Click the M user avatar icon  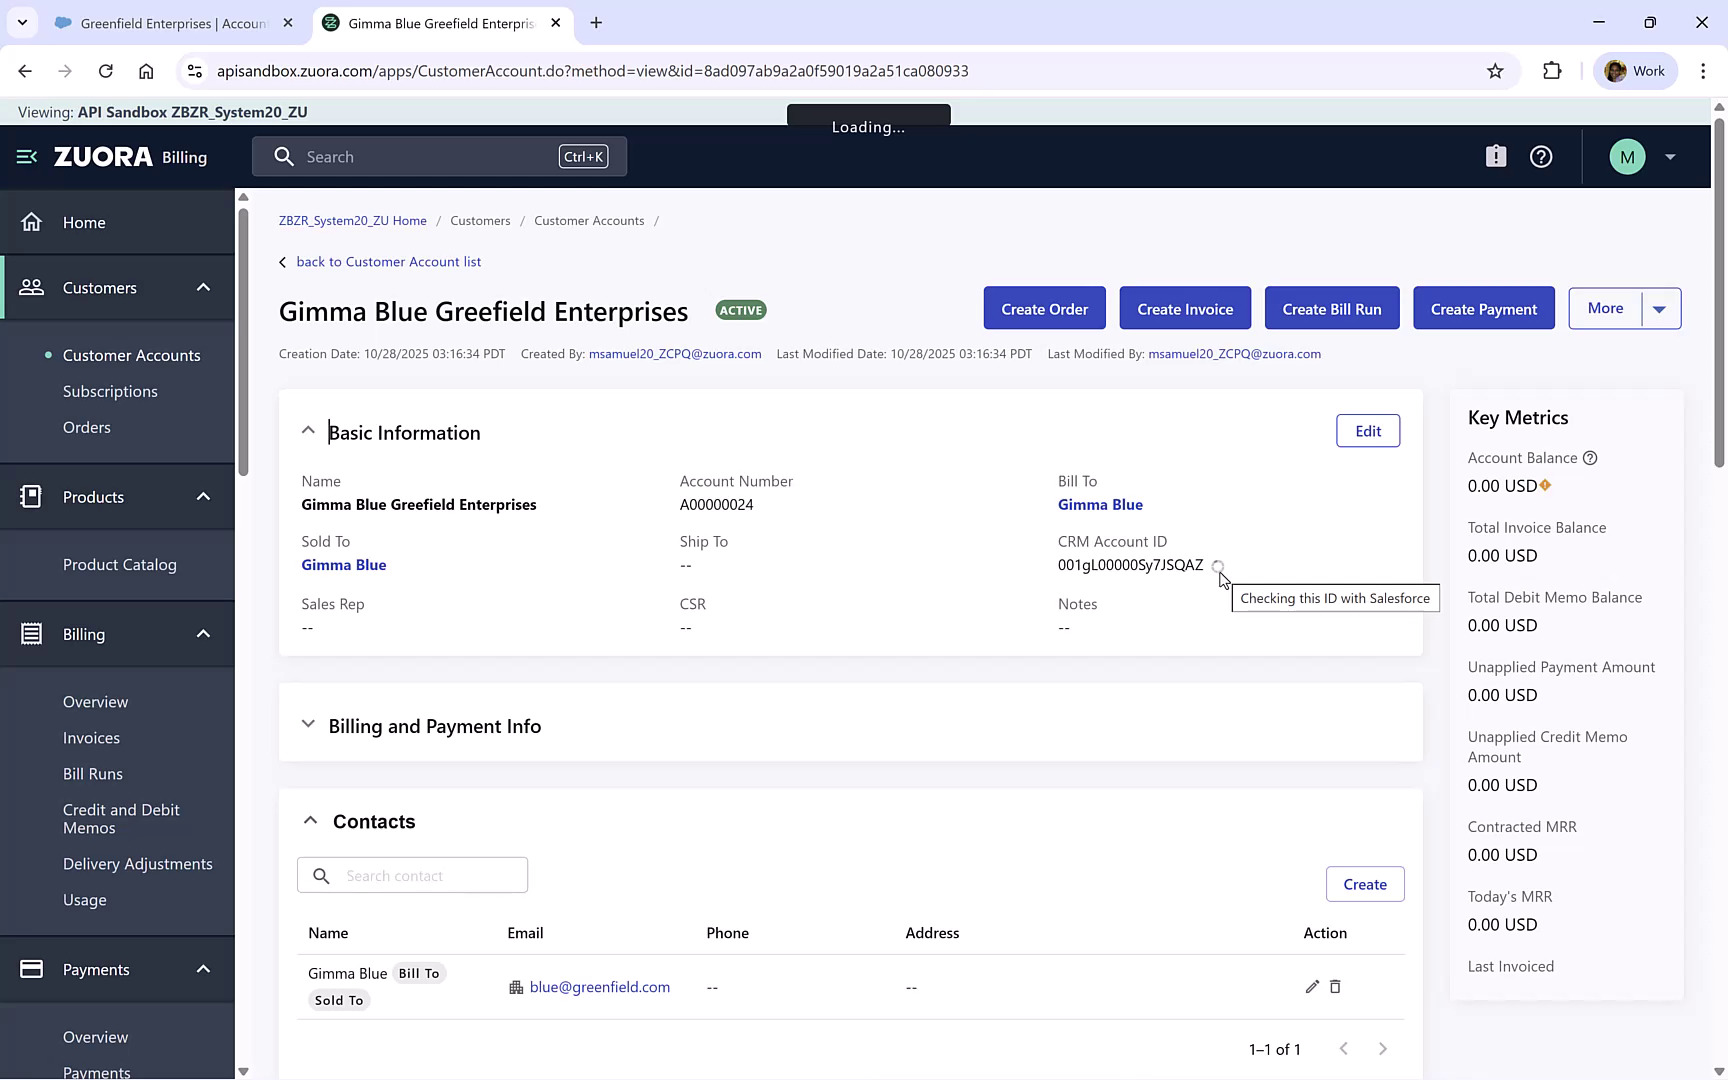[x=1627, y=156]
